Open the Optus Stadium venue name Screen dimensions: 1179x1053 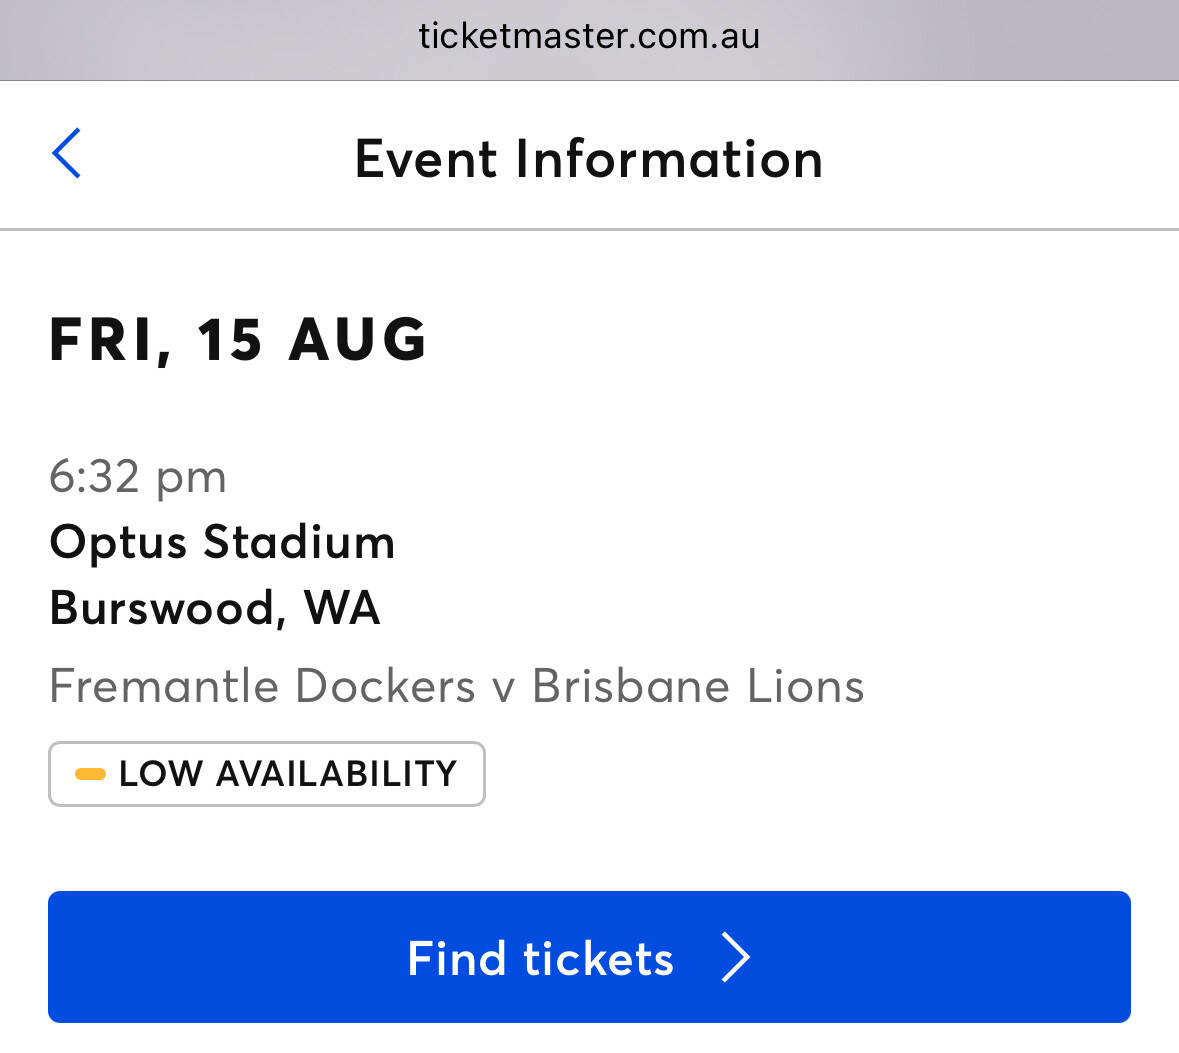coord(222,542)
